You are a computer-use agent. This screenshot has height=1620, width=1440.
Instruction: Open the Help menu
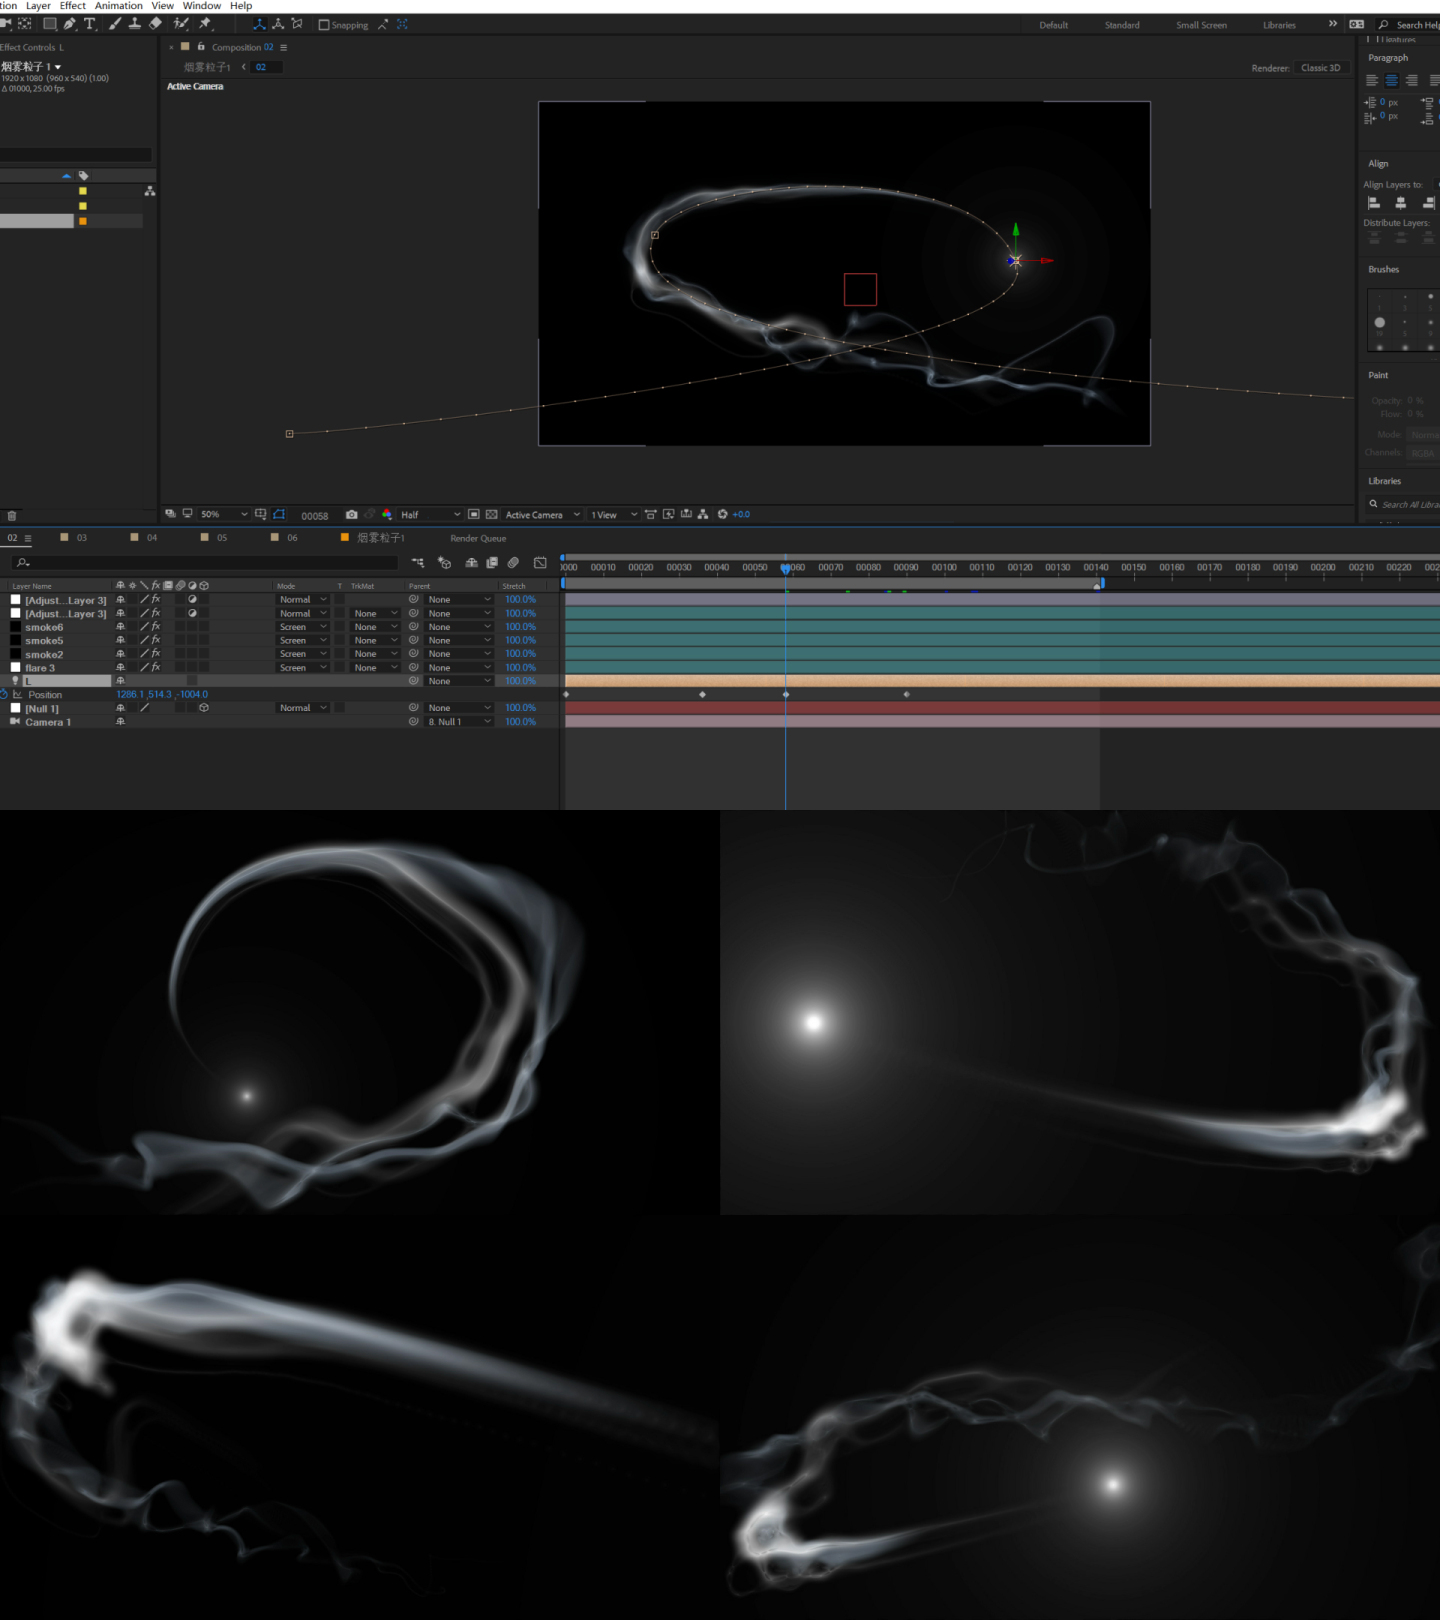[241, 6]
